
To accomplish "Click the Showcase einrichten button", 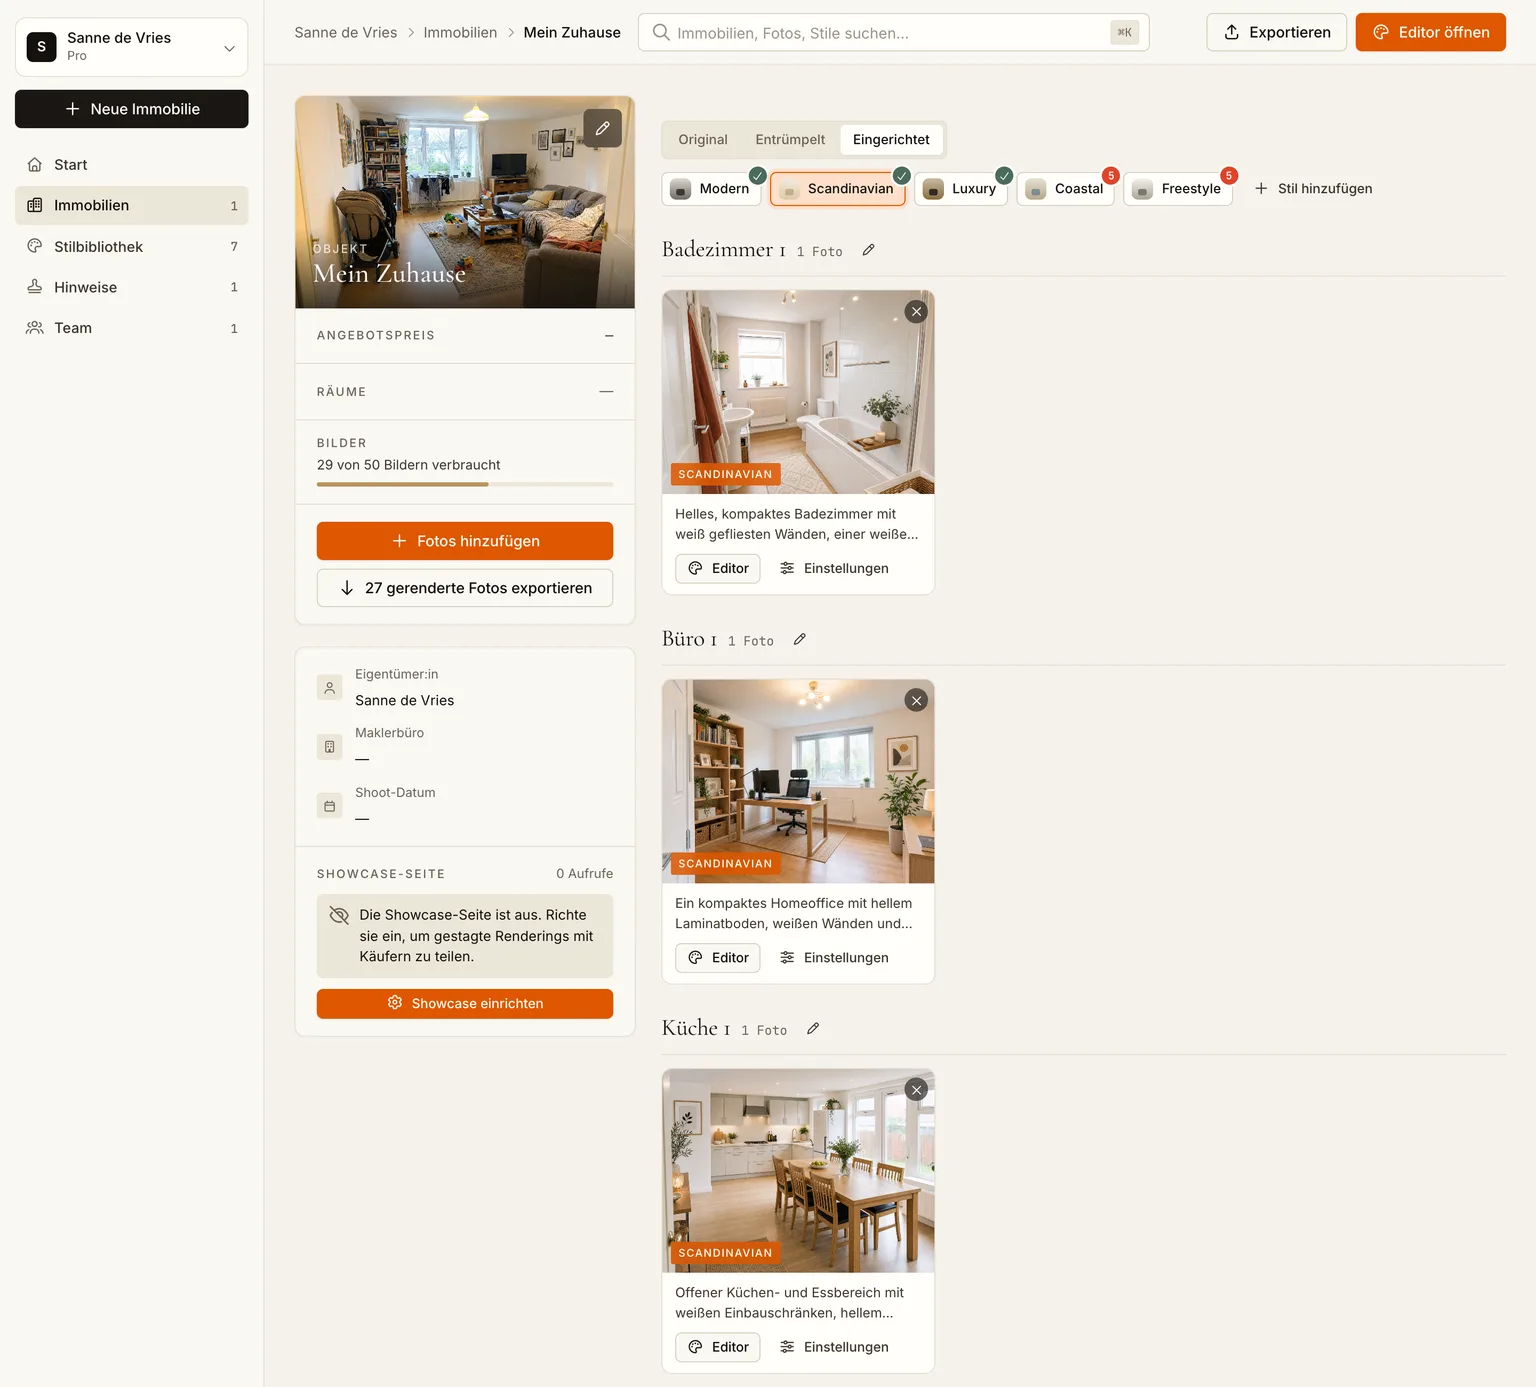I will pos(465,1004).
